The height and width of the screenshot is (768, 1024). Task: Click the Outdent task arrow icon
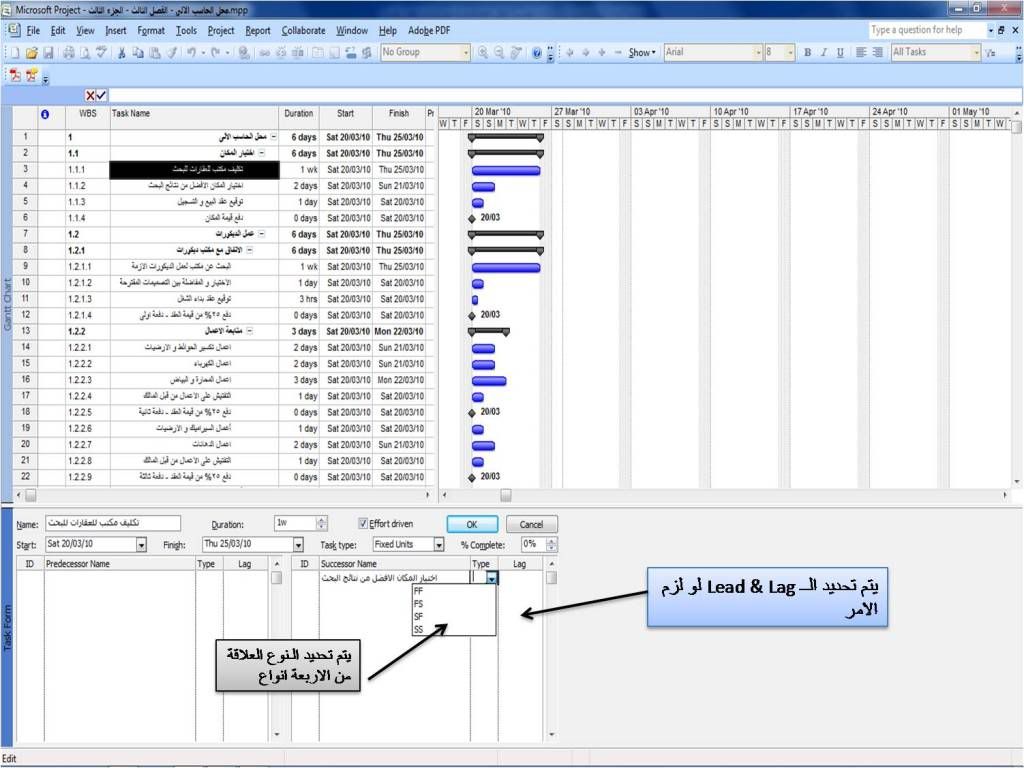(x=569, y=53)
